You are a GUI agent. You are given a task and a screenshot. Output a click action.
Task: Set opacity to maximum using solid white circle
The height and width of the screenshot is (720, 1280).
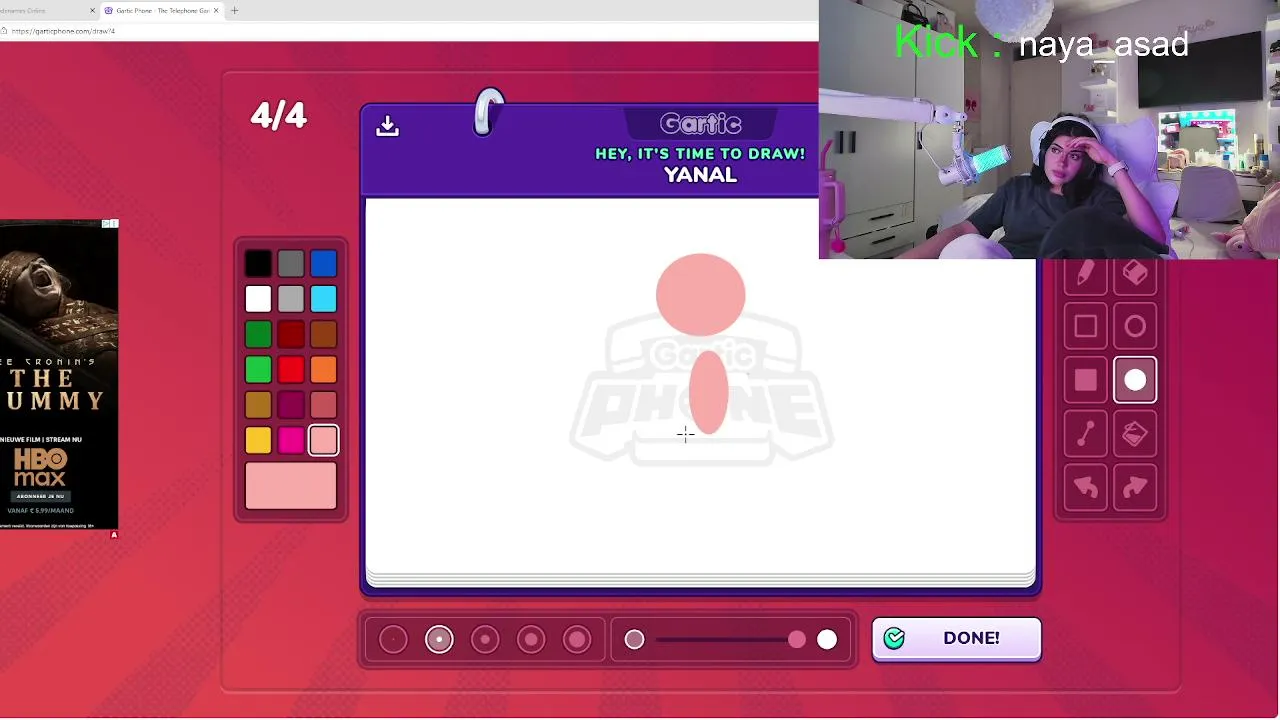click(x=827, y=640)
